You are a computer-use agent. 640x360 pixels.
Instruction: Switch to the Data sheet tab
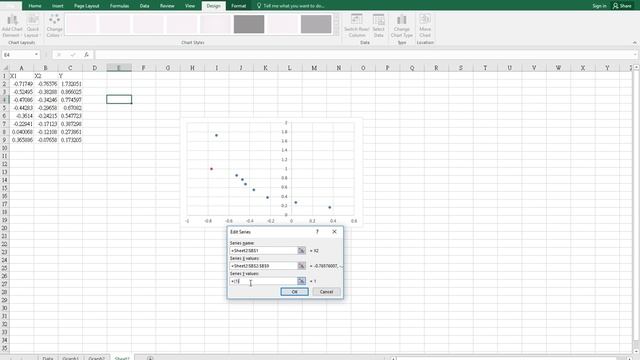point(47,358)
